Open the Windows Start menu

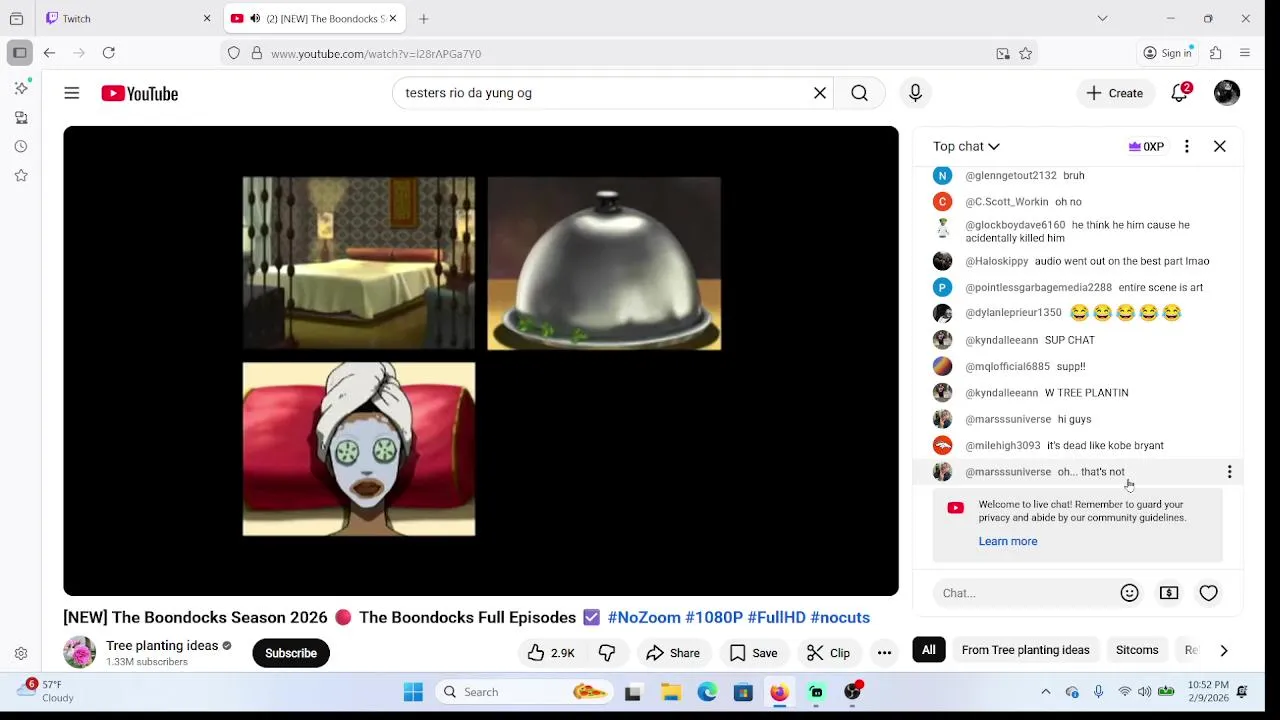pos(413,692)
